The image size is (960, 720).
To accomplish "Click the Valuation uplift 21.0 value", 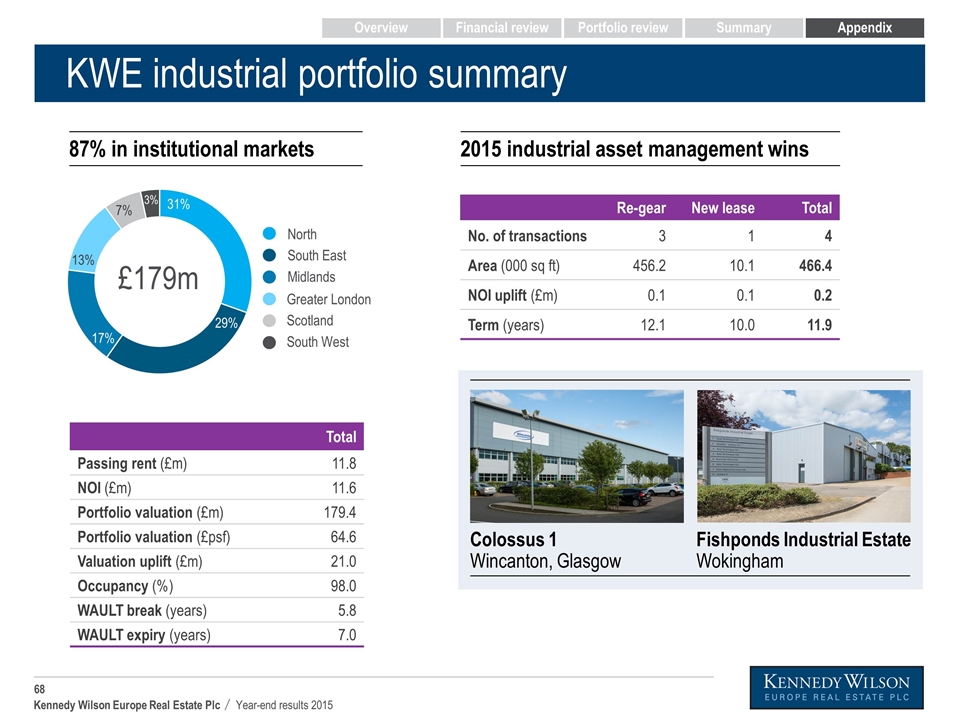I will click(343, 561).
